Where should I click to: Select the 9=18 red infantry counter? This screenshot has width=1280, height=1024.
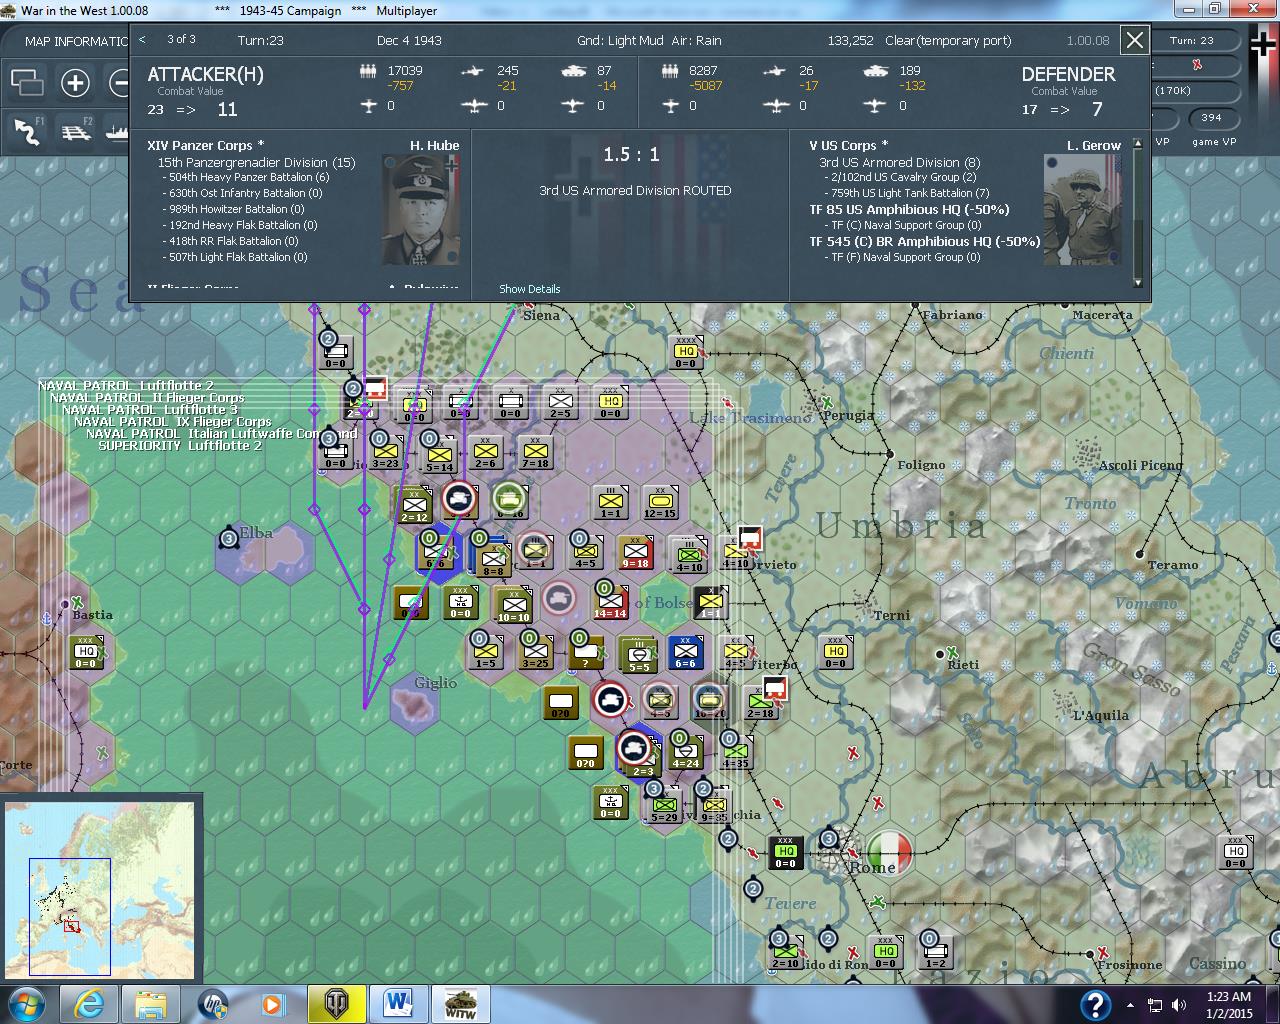click(636, 552)
